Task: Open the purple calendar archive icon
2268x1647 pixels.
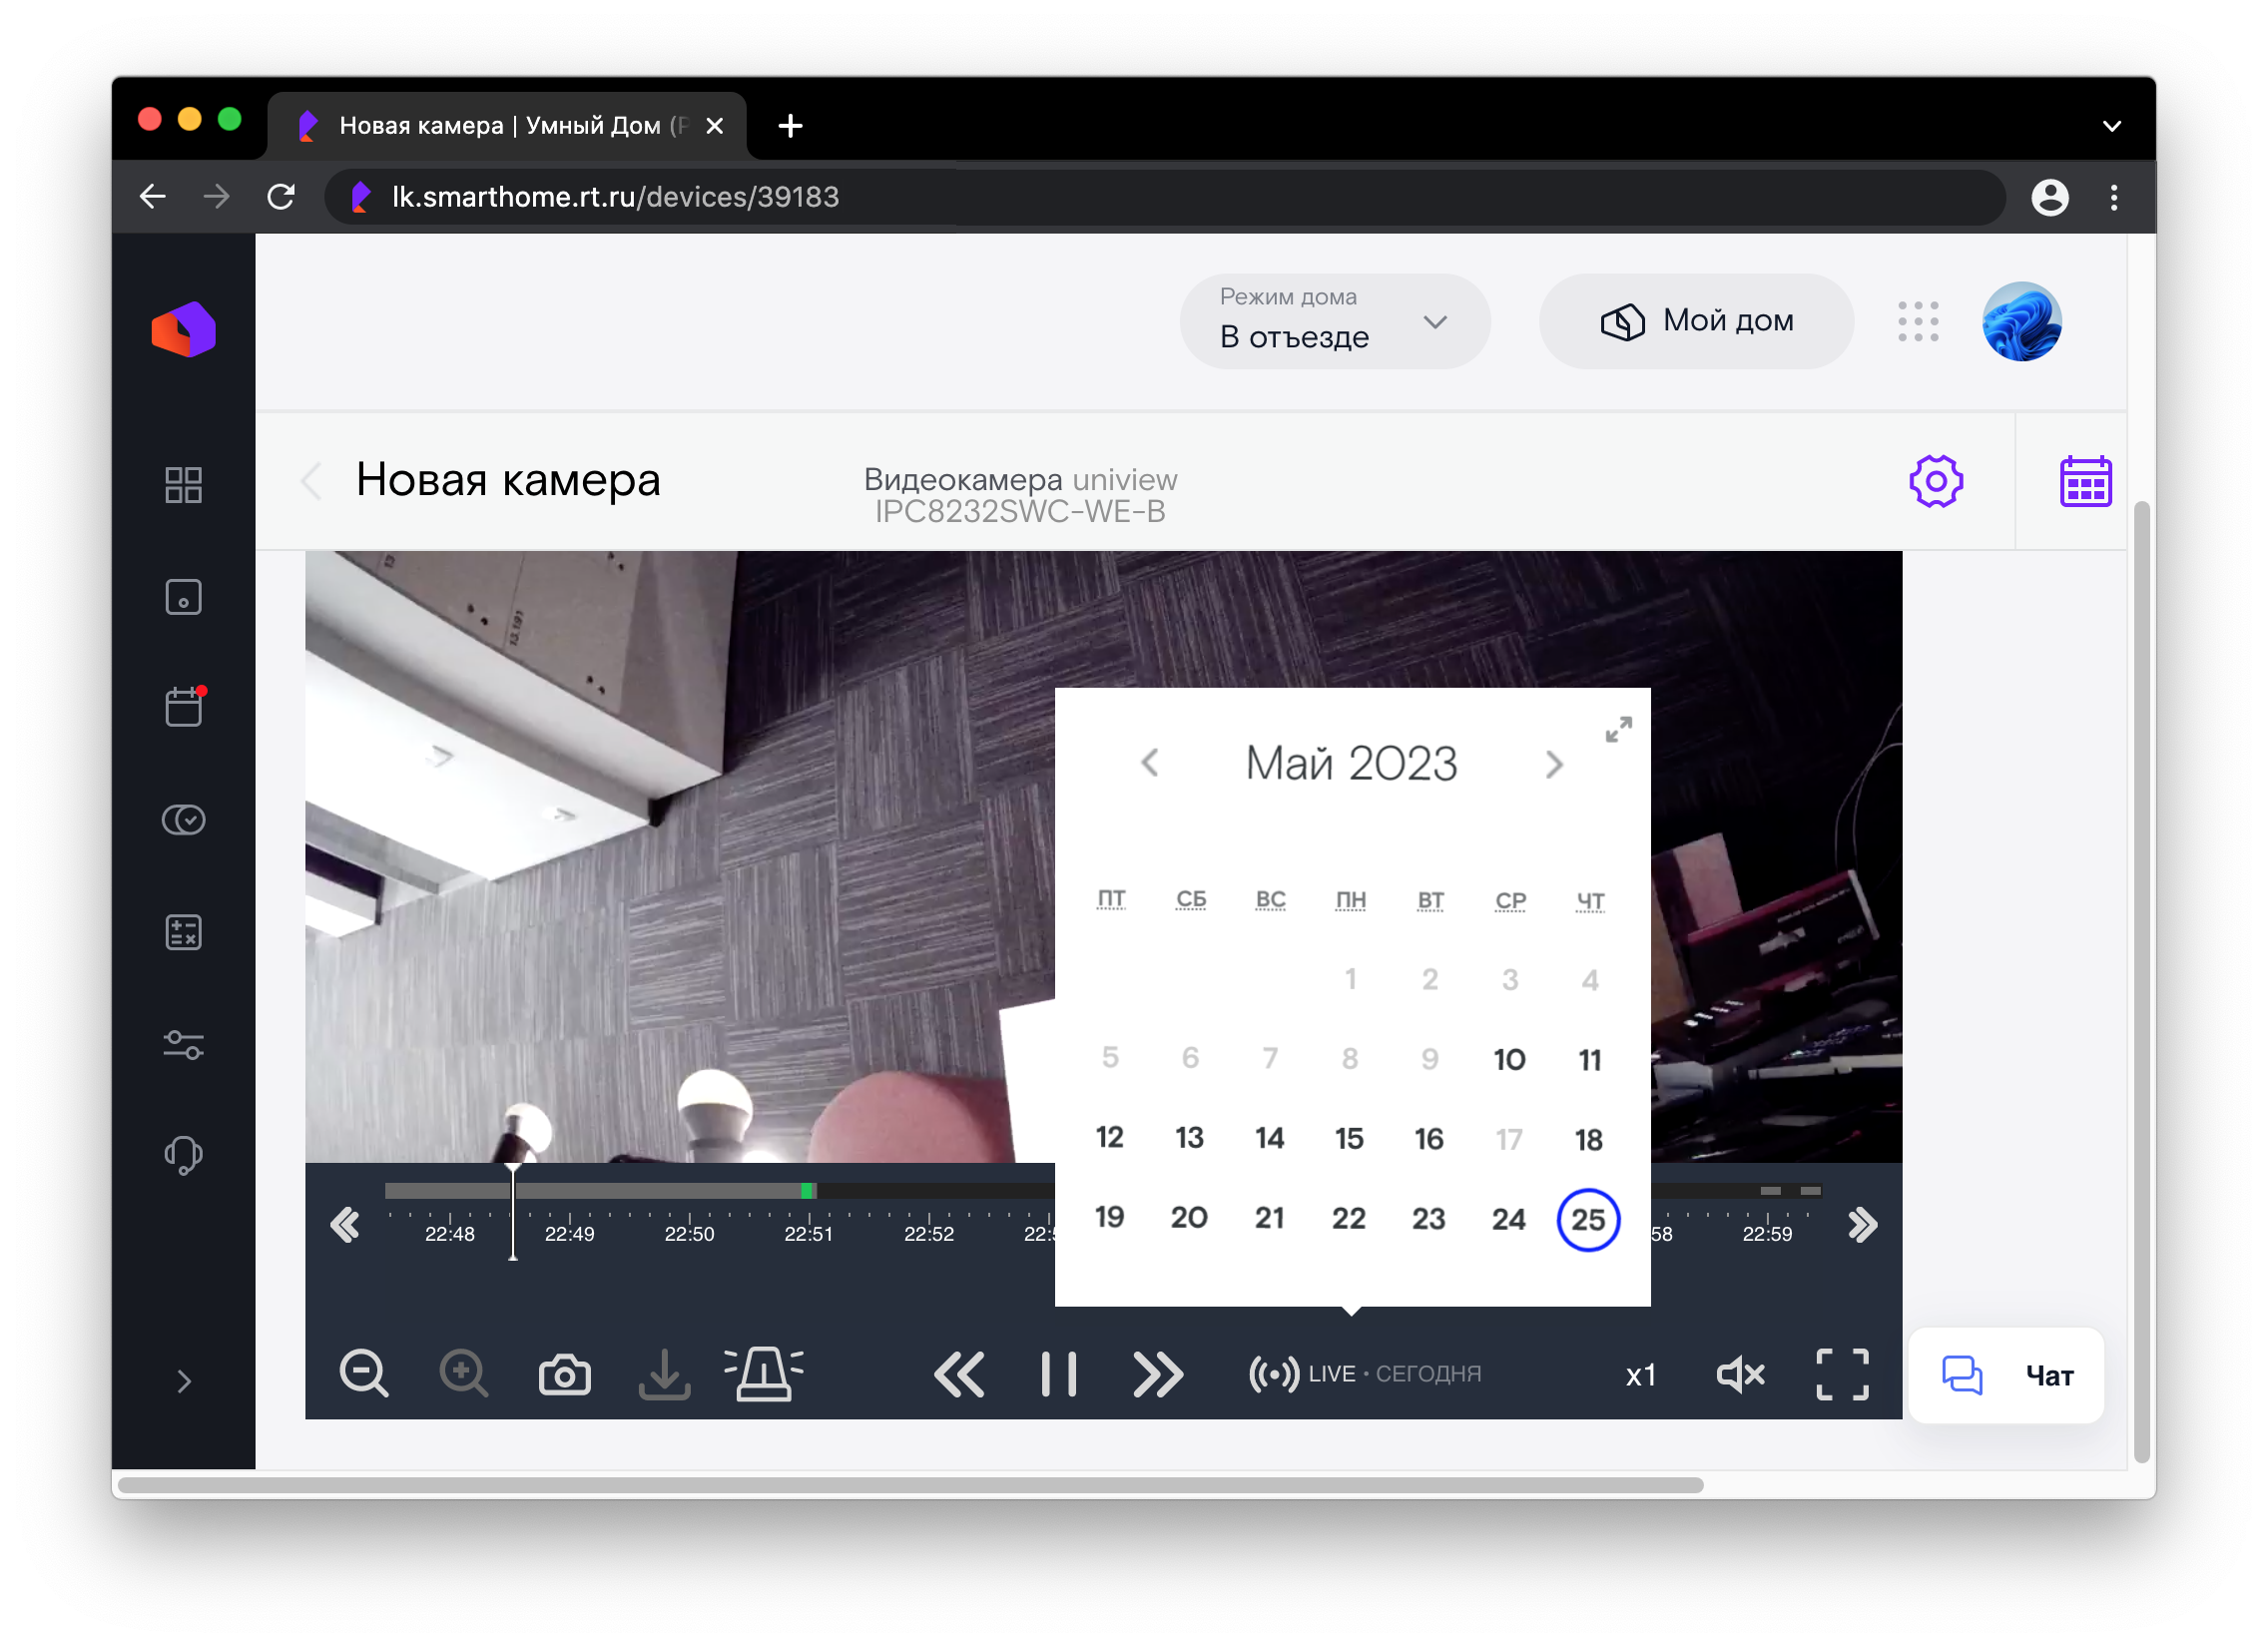Action: (x=2084, y=482)
